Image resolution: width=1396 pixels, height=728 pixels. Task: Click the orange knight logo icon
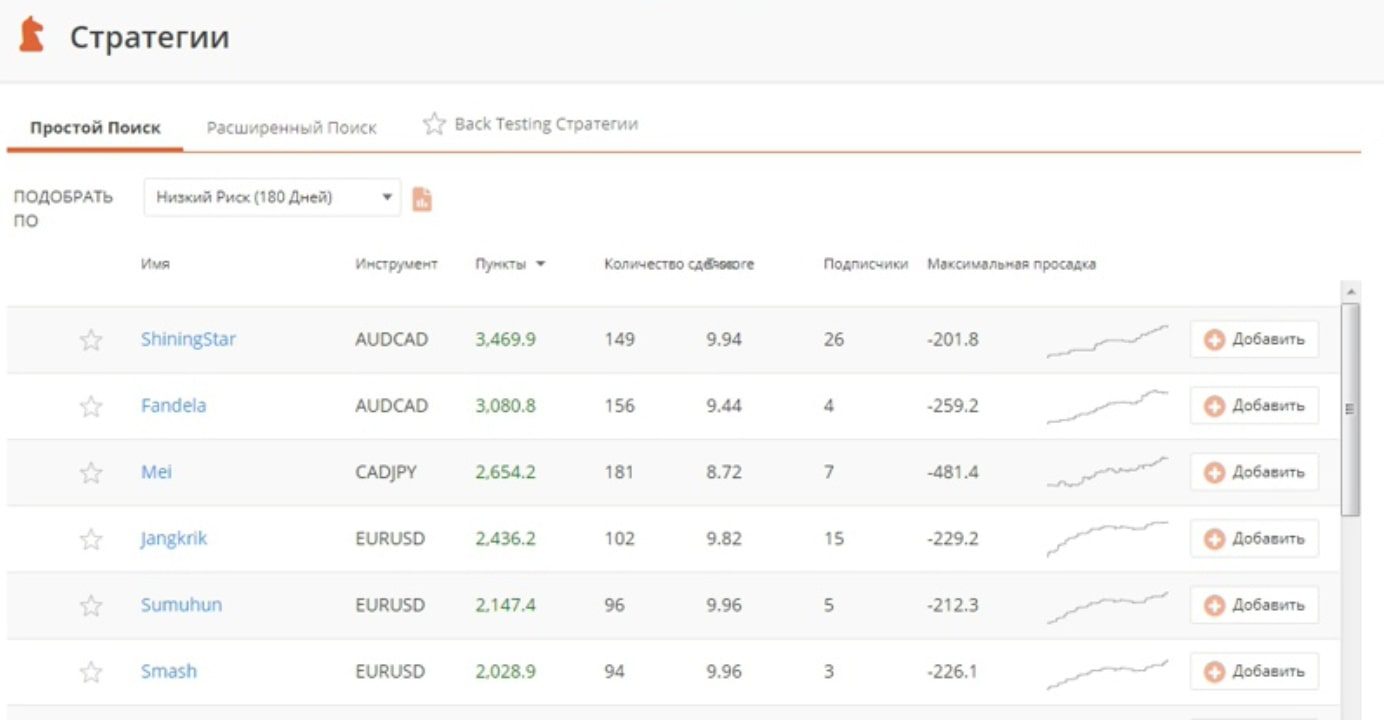pyautogui.click(x=32, y=34)
